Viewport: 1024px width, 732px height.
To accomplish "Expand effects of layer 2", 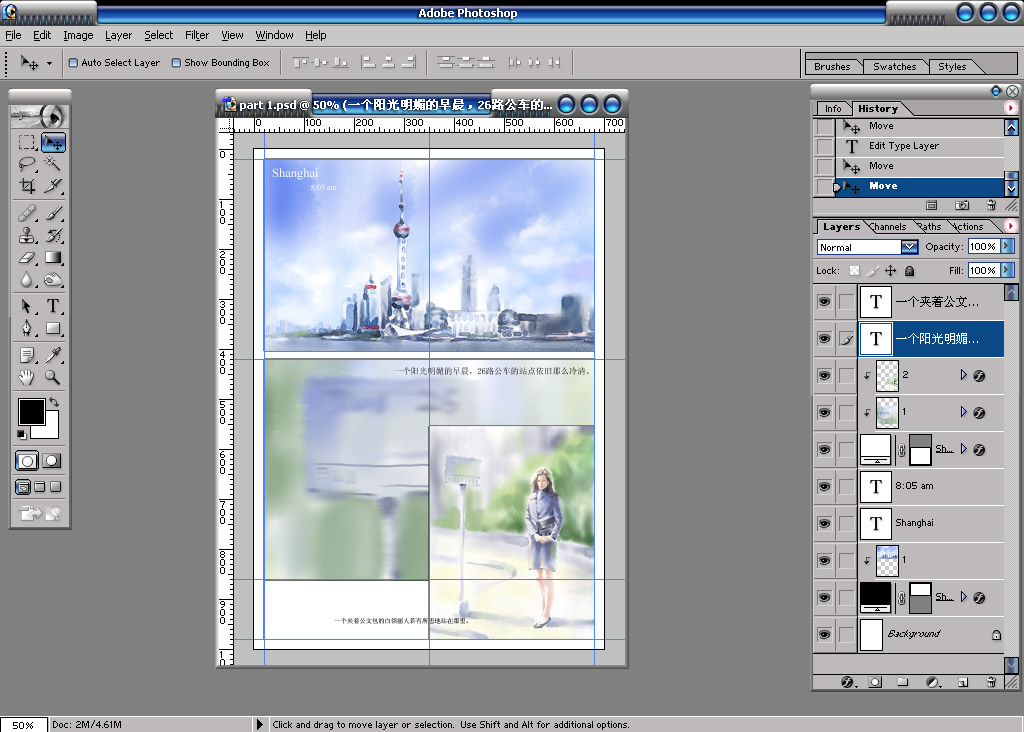I will (963, 375).
